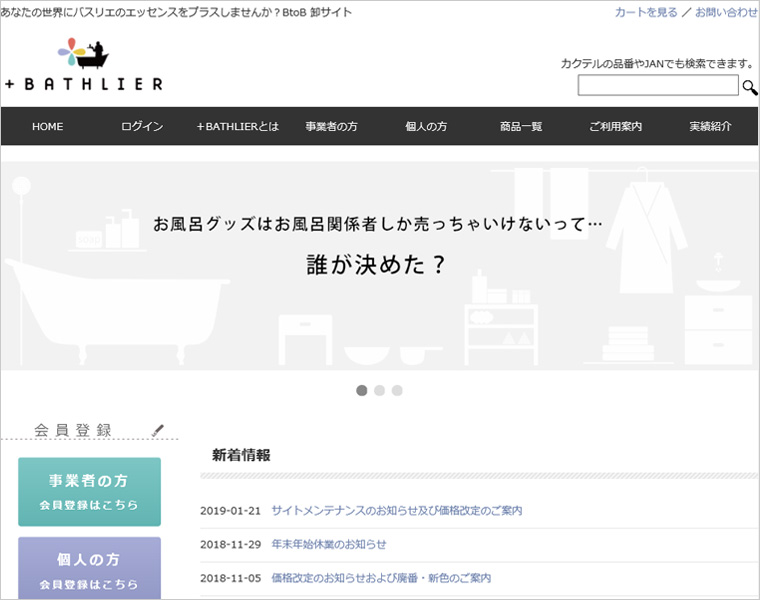760x600 pixels.
Task: Click the date 2018-11-05
Action: pyautogui.click(x=230, y=578)
